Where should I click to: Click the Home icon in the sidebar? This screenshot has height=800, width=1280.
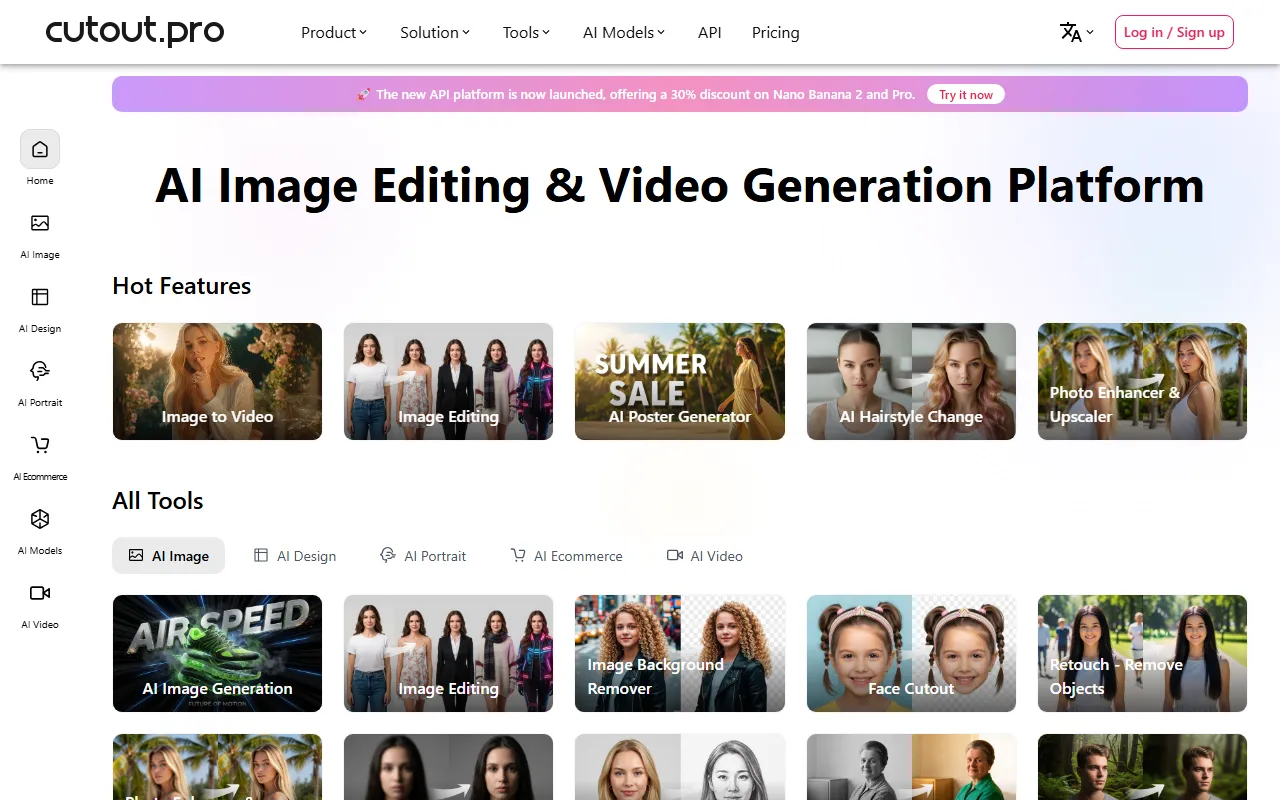coord(40,150)
